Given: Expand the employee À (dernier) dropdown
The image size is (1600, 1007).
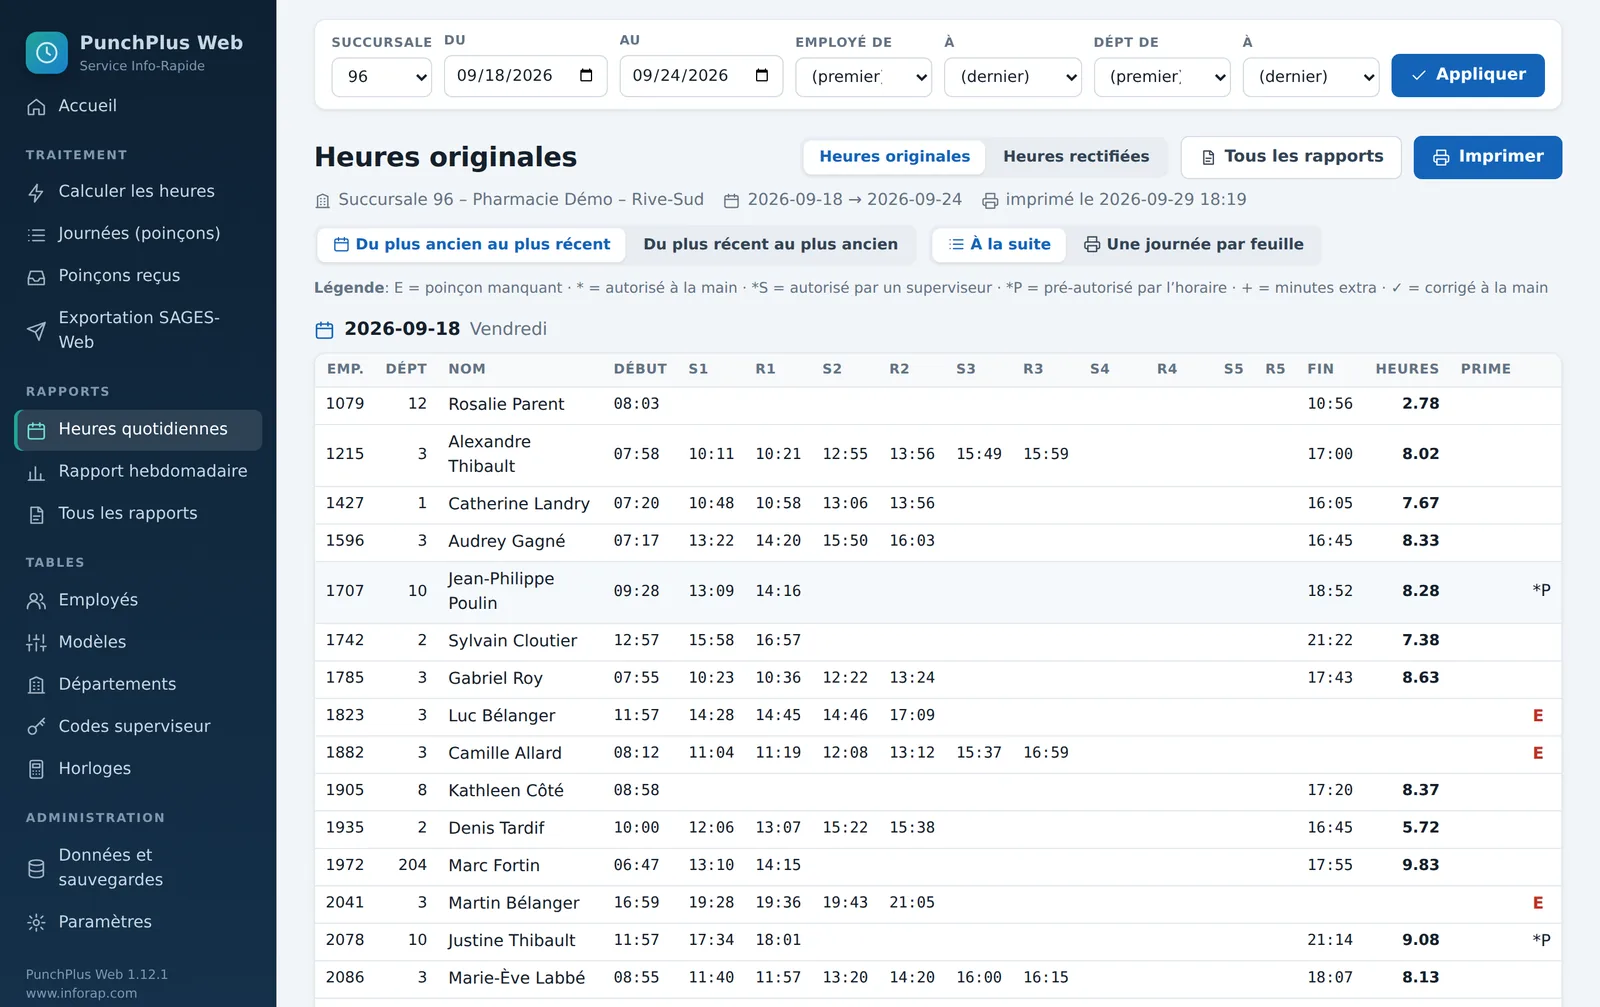Looking at the screenshot, I should pos(1013,77).
